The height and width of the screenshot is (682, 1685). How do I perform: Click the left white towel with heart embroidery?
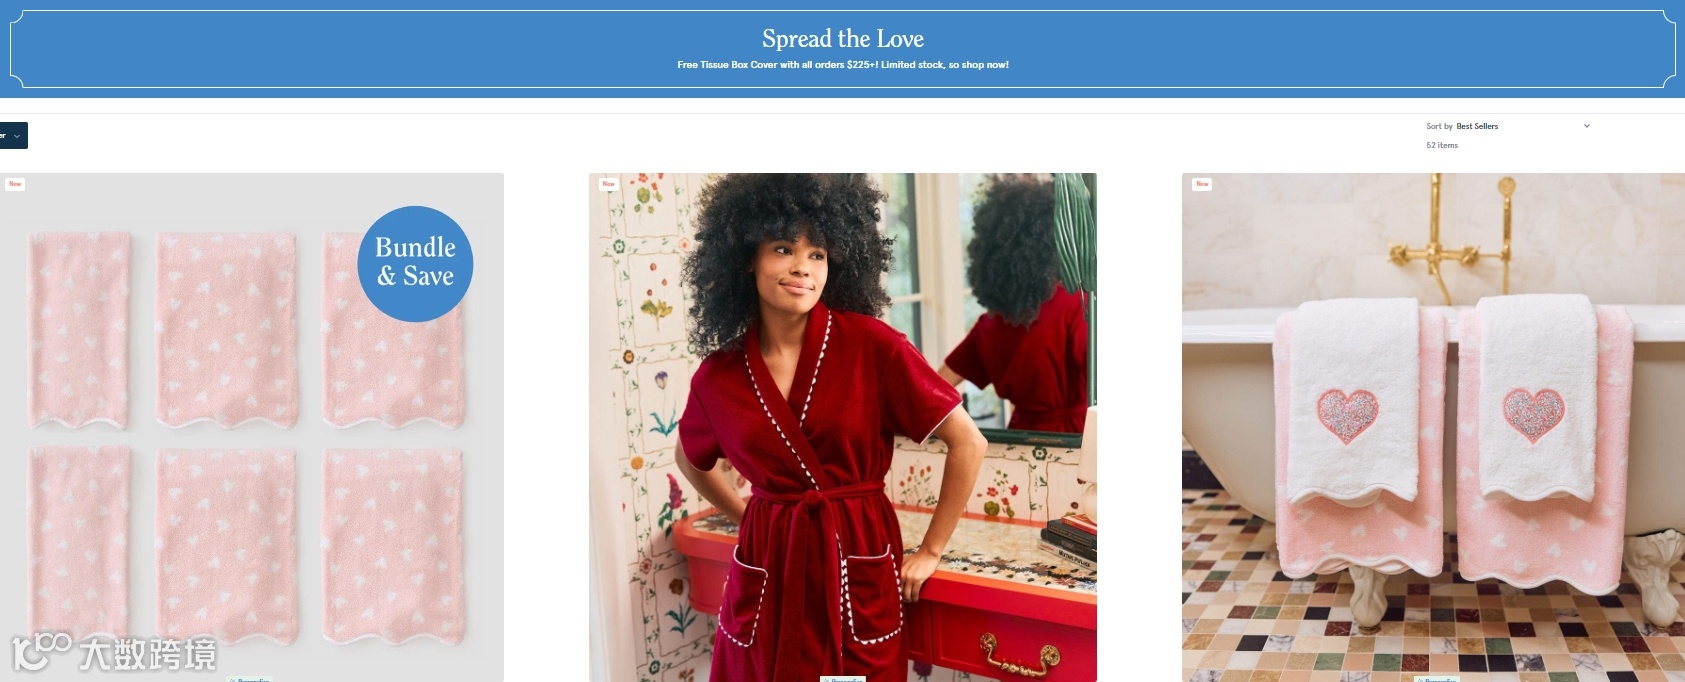pyautogui.click(x=1352, y=400)
